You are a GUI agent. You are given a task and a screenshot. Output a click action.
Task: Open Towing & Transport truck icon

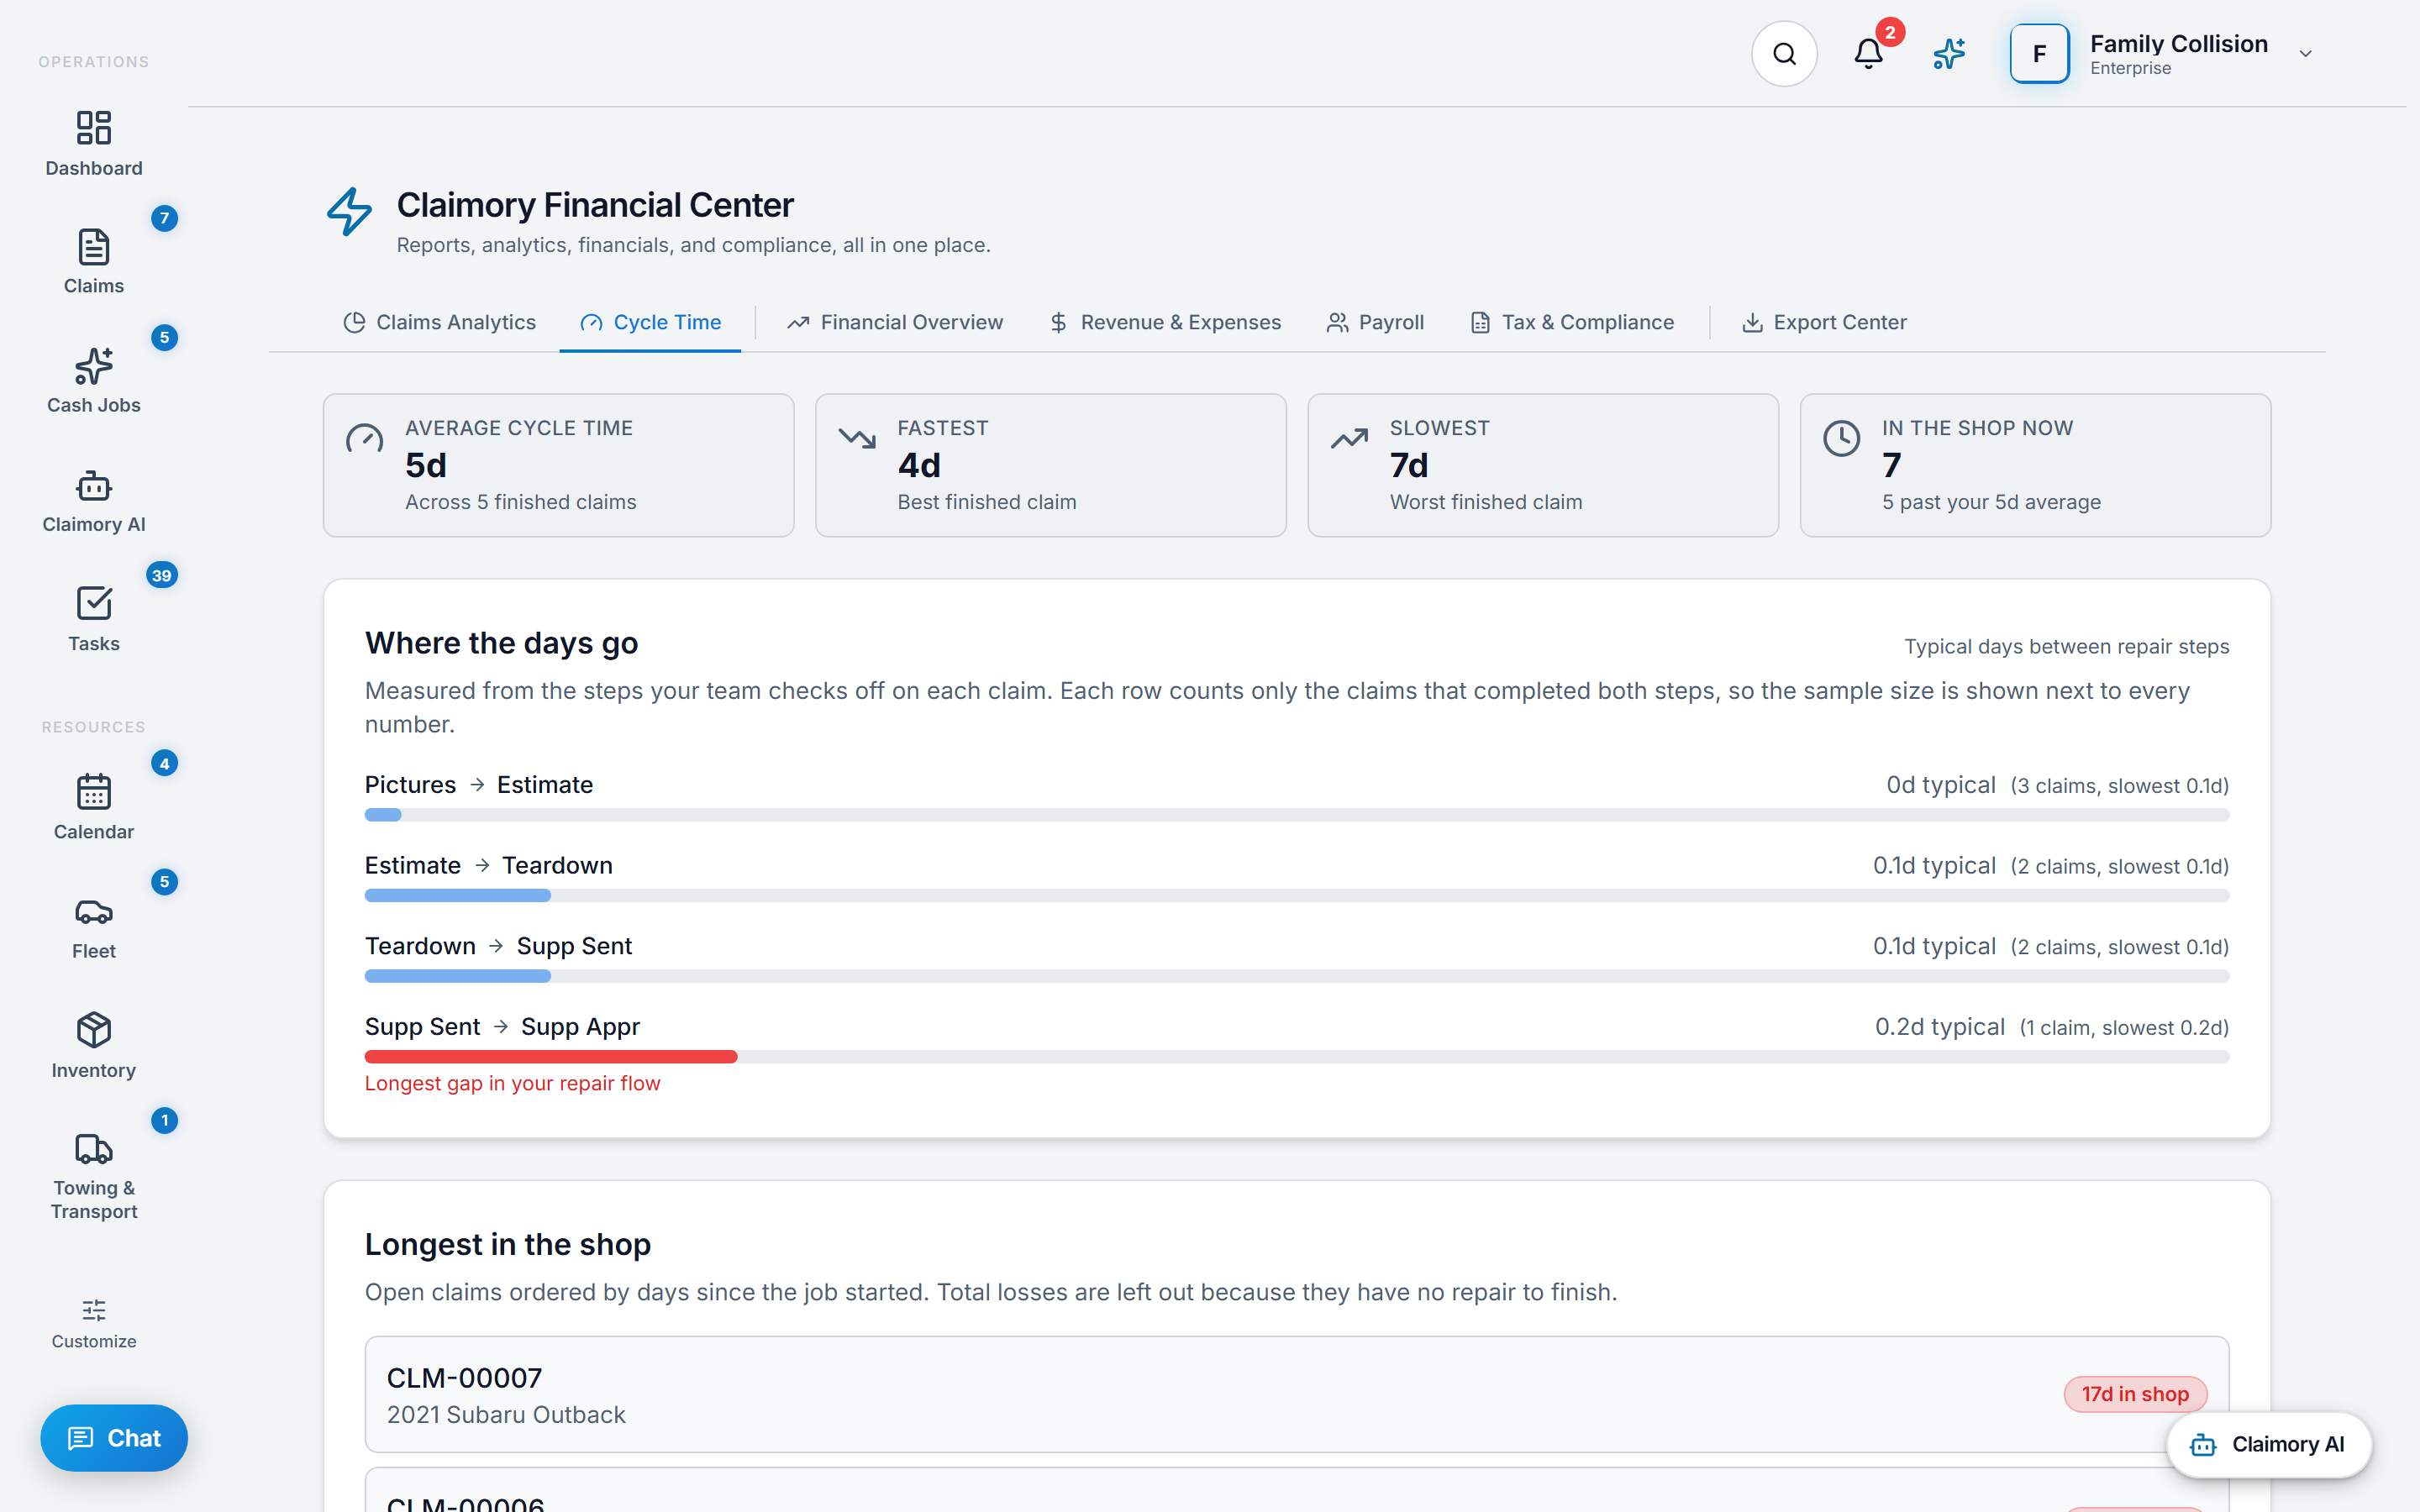click(x=94, y=1149)
